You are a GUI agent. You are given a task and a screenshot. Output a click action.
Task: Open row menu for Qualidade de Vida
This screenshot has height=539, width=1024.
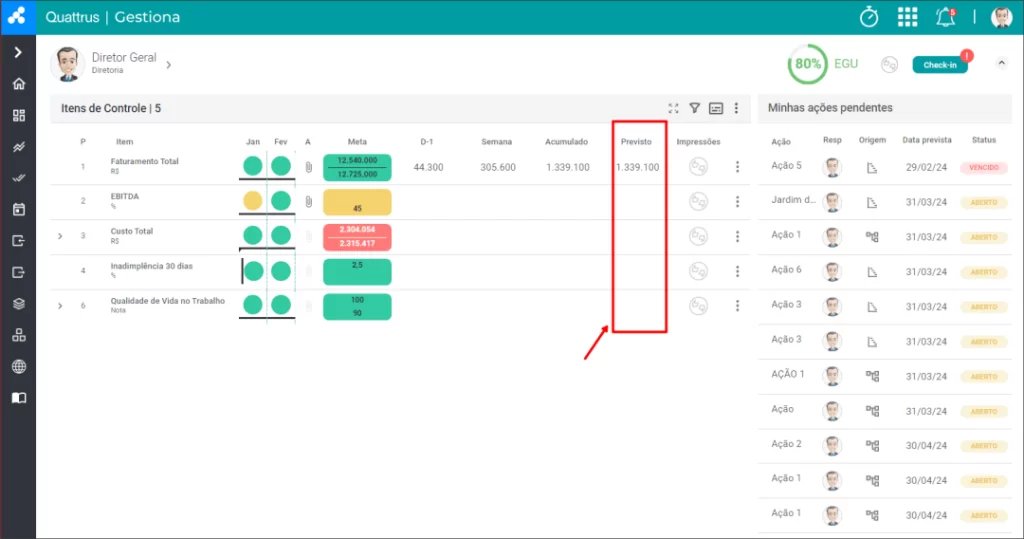coord(737,306)
